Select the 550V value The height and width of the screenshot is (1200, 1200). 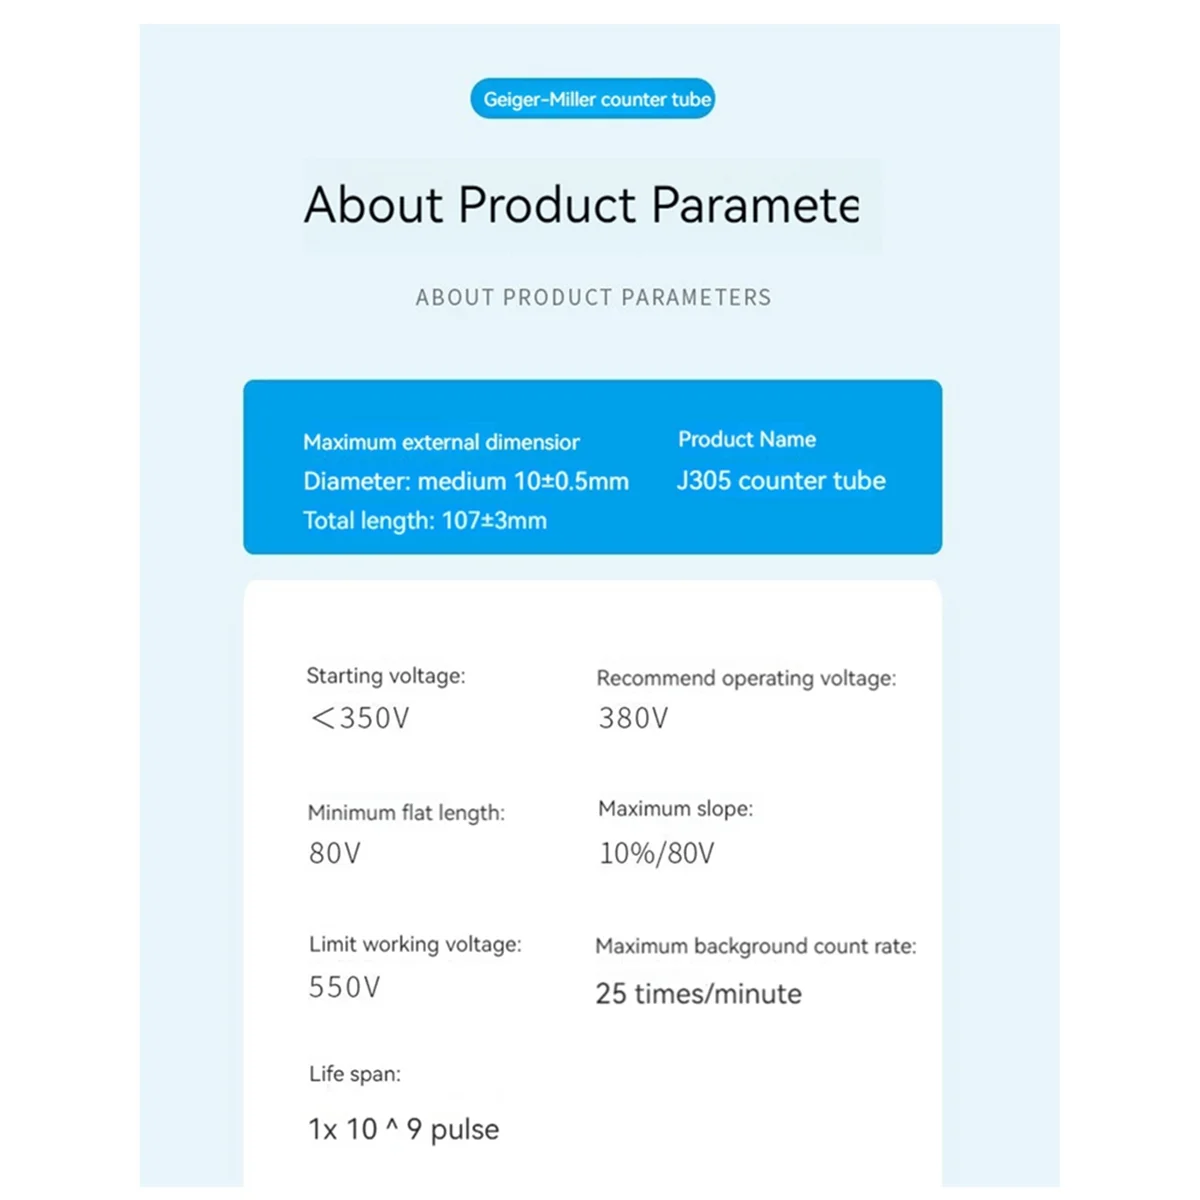345,987
